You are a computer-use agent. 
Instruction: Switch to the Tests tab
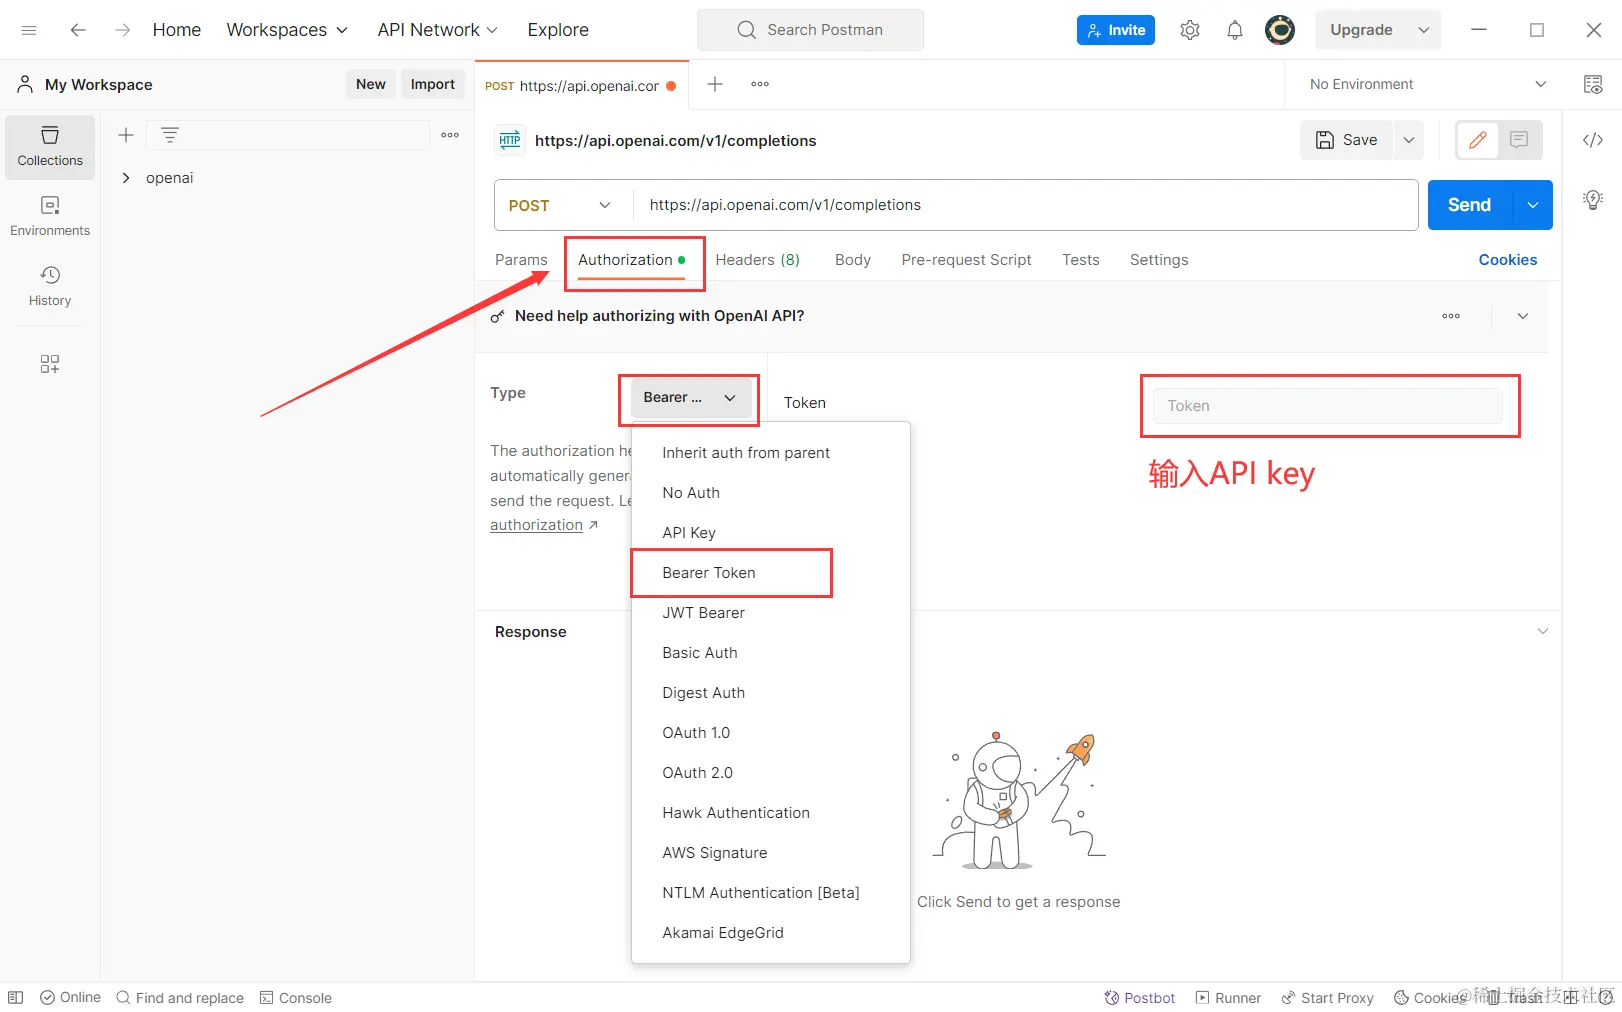1081,260
